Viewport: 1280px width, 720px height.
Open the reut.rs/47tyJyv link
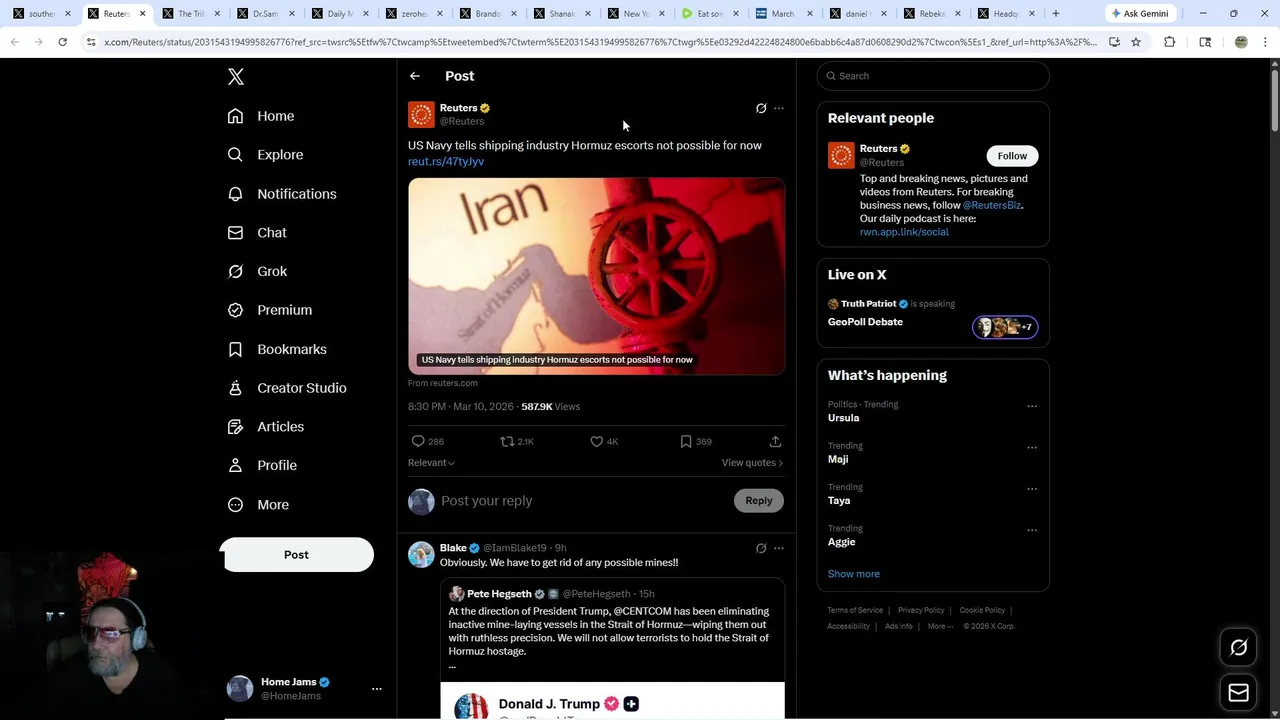(446, 161)
